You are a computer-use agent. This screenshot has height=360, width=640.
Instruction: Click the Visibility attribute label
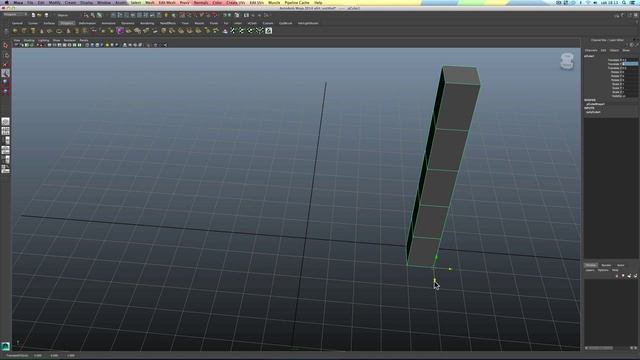point(618,96)
